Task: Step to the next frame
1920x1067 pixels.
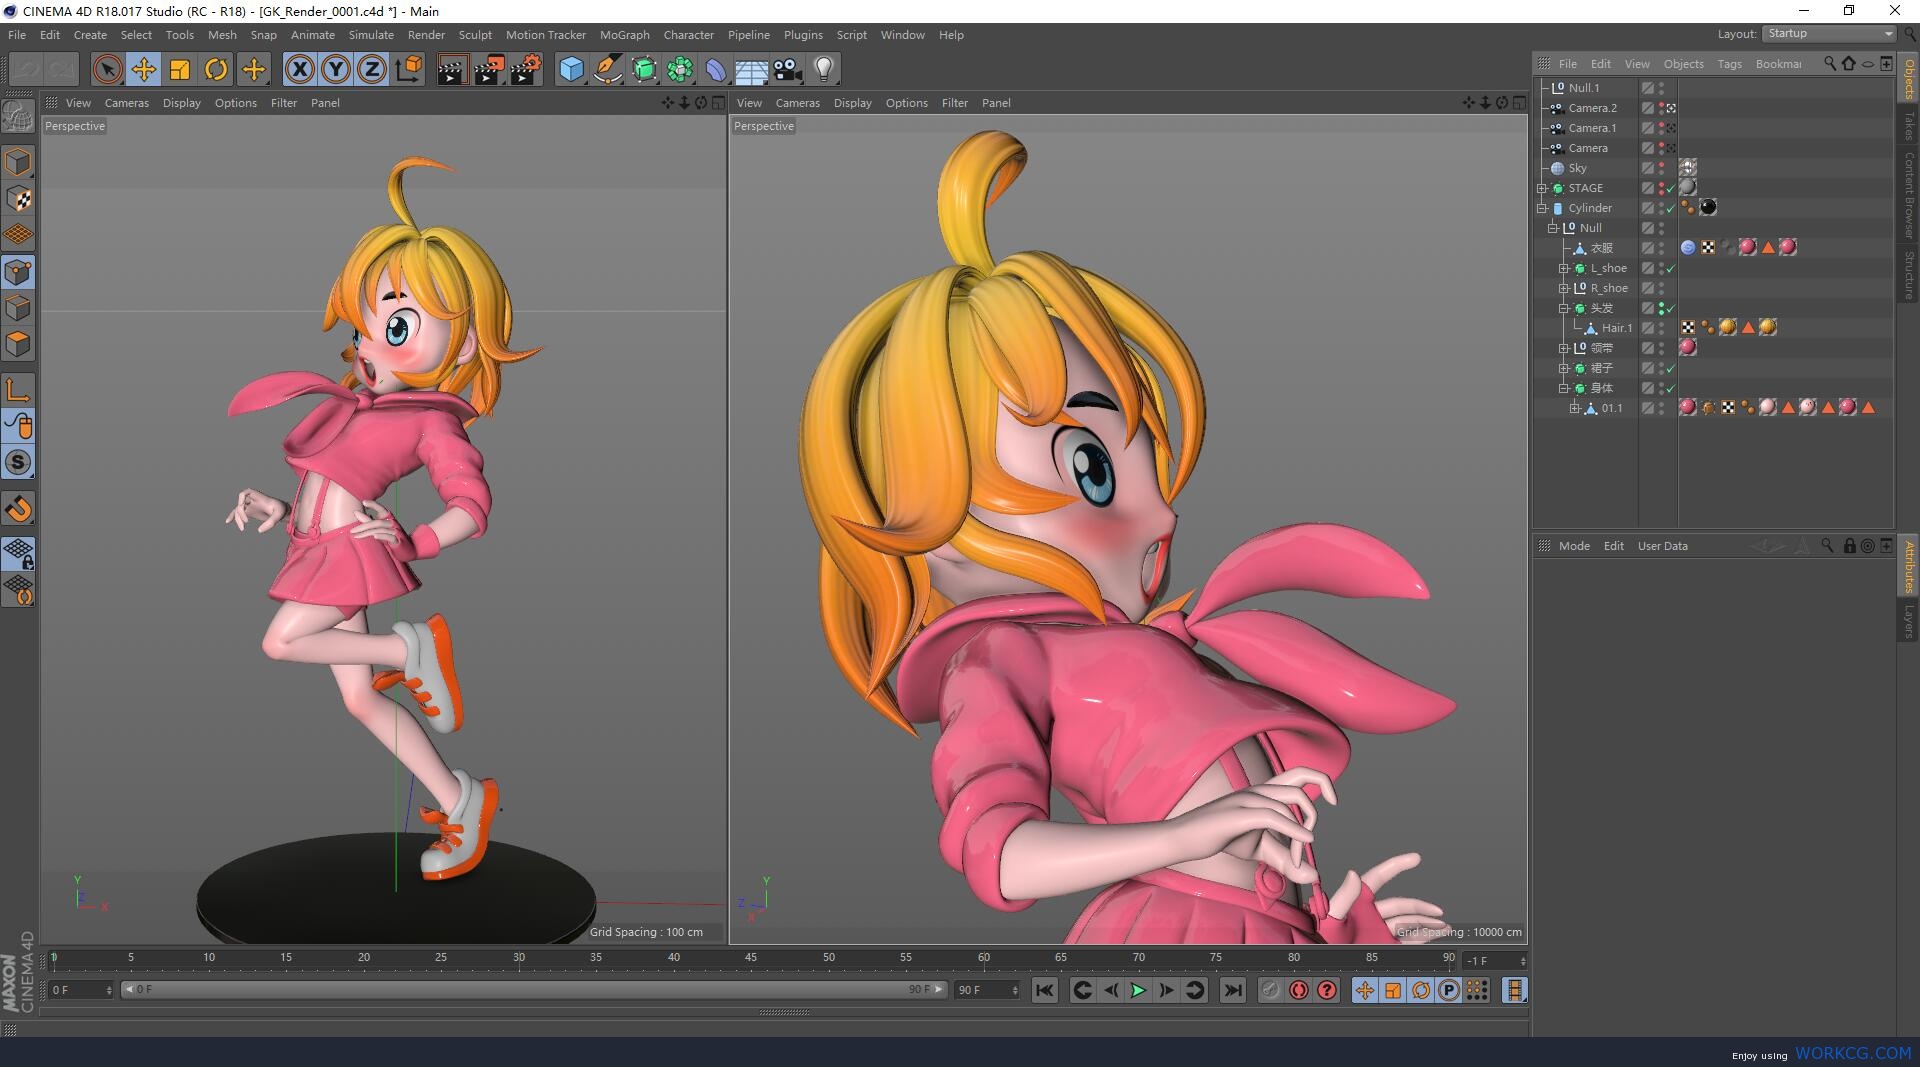Action: (1166, 990)
